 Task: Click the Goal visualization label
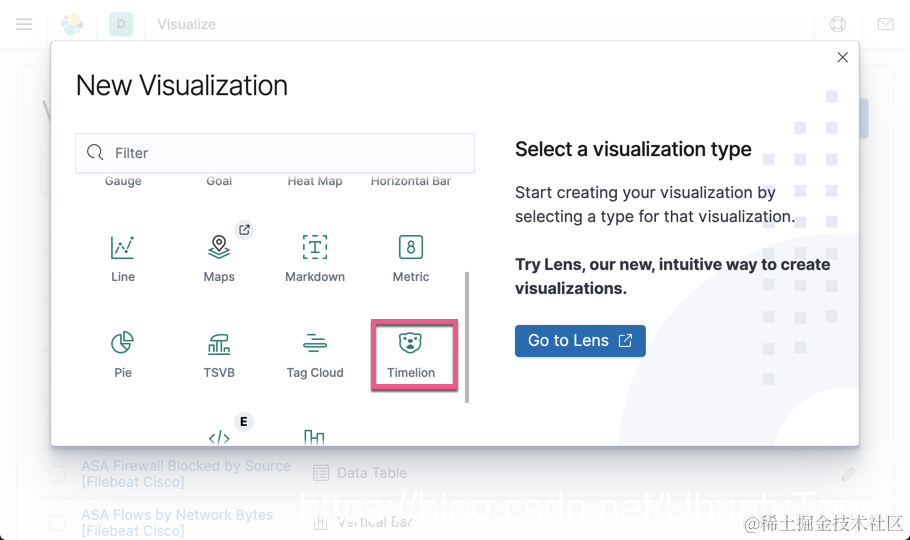coord(219,181)
